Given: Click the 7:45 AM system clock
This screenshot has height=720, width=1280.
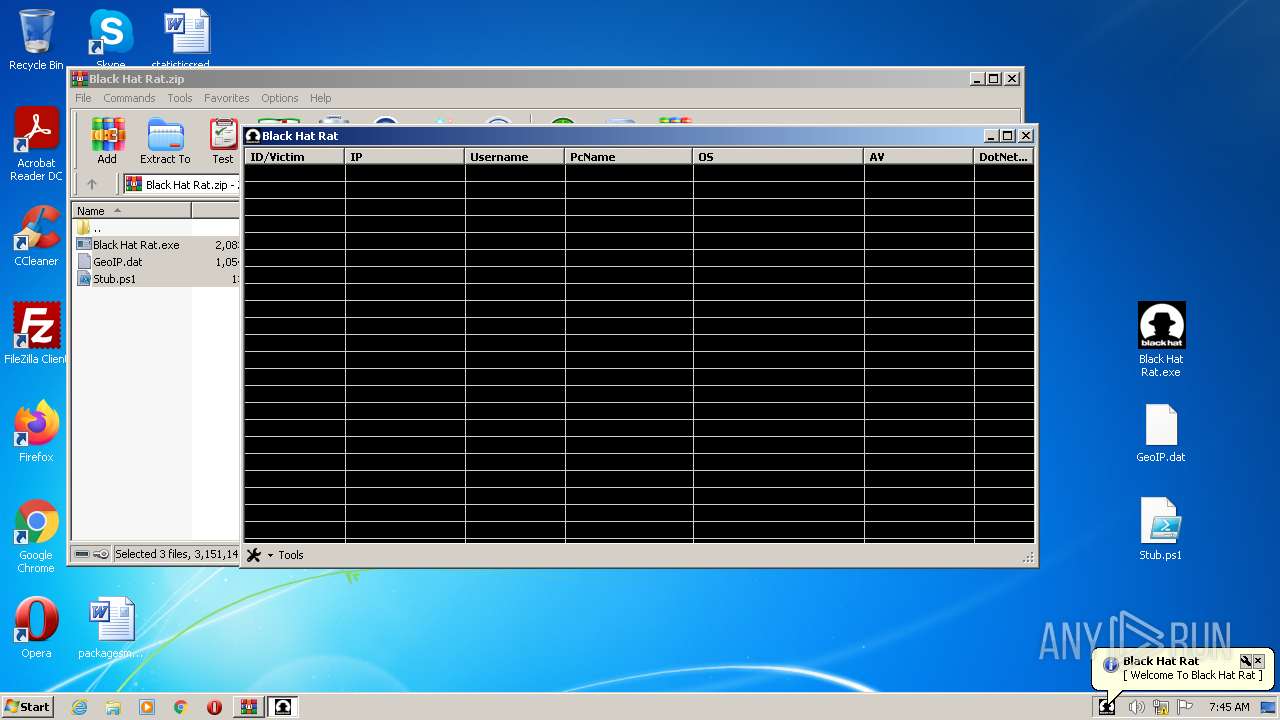Looking at the screenshot, I should point(1229,707).
